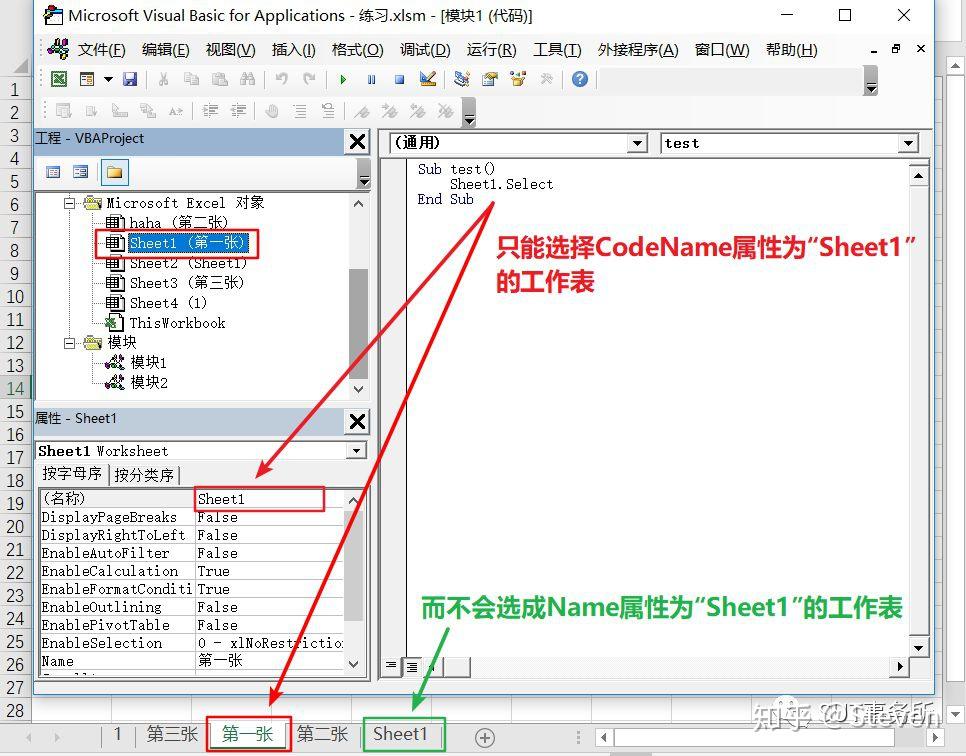966x756 pixels.
Task: Toggle Design Mode on the toolbar
Action: 428,78
